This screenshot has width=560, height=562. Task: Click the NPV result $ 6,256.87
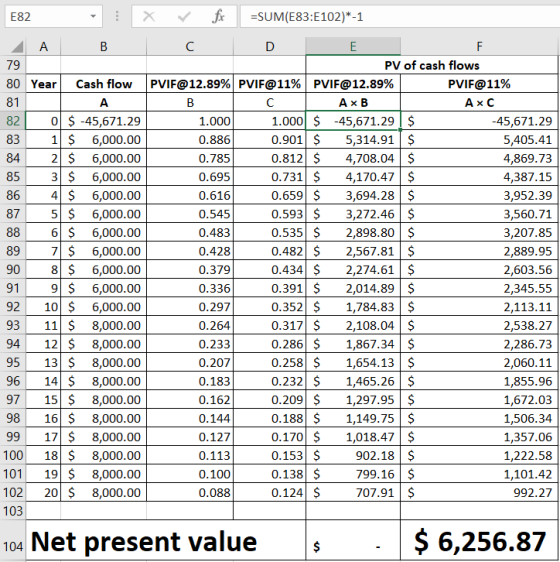pyautogui.click(x=479, y=540)
